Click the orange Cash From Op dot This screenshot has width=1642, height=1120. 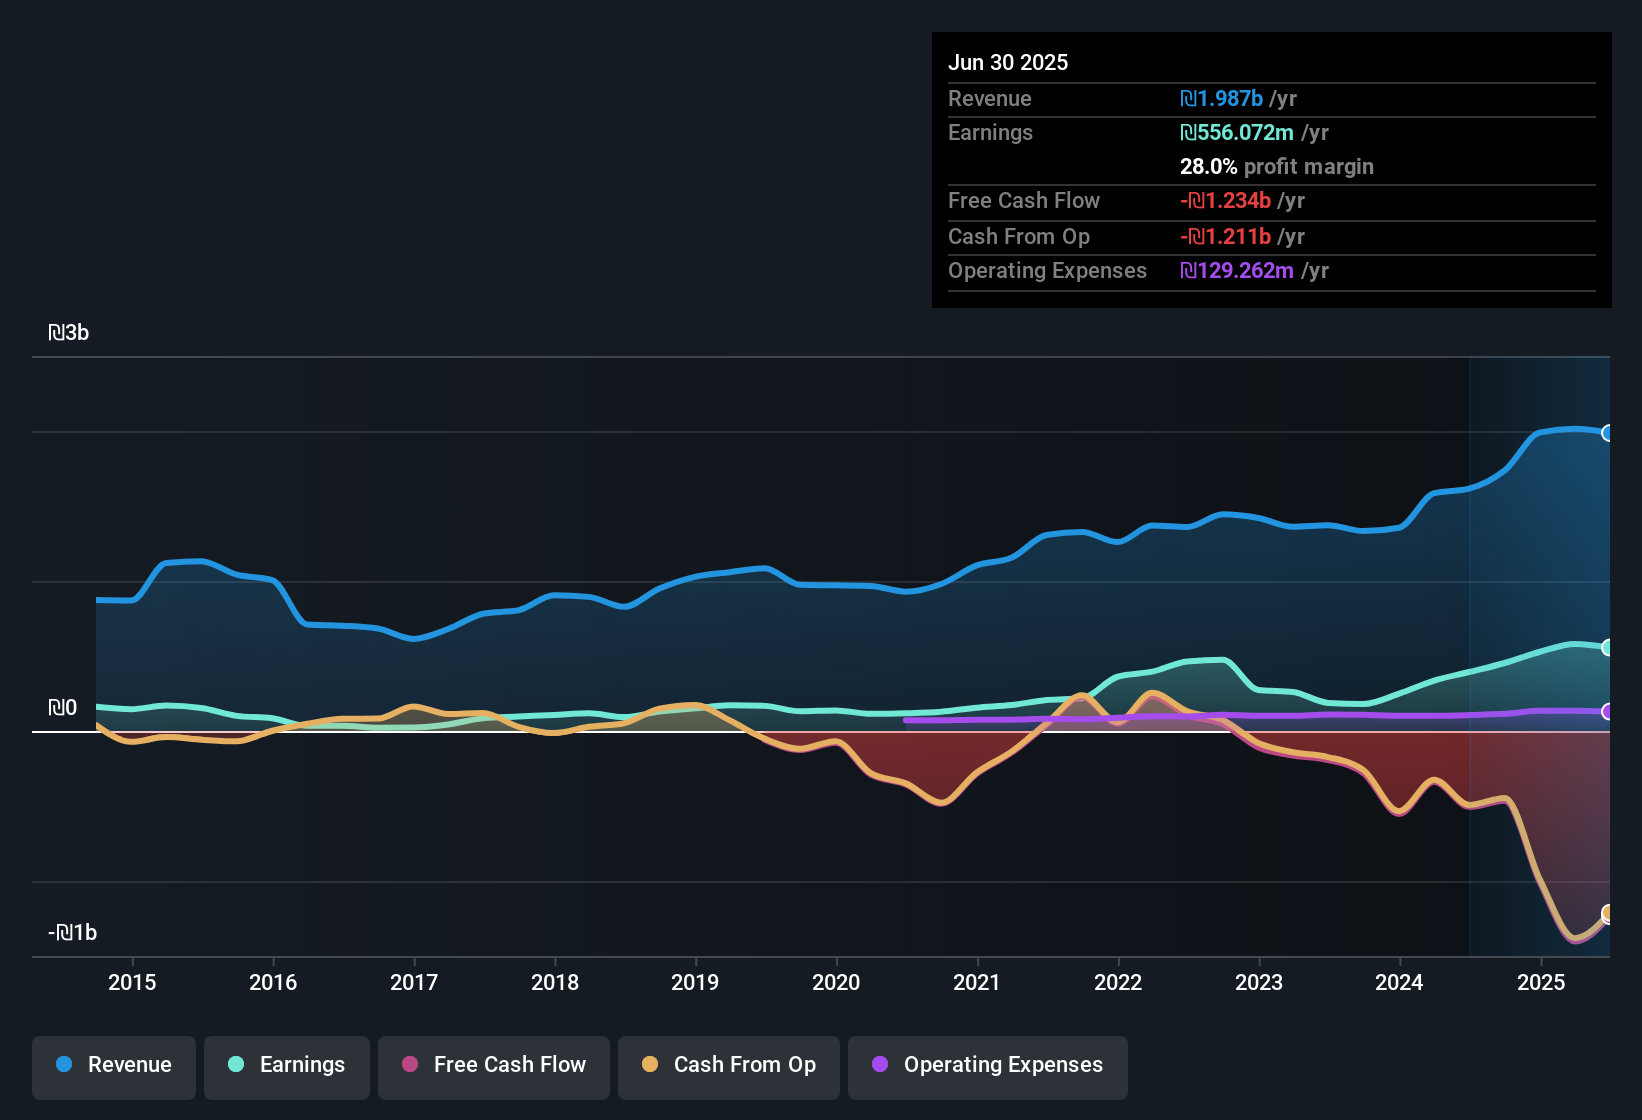coord(650,1065)
